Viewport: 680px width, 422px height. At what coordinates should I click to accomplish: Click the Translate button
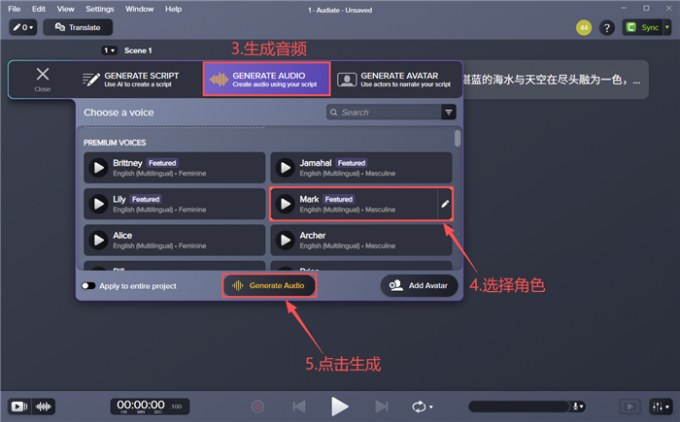pyautogui.click(x=78, y=27)
